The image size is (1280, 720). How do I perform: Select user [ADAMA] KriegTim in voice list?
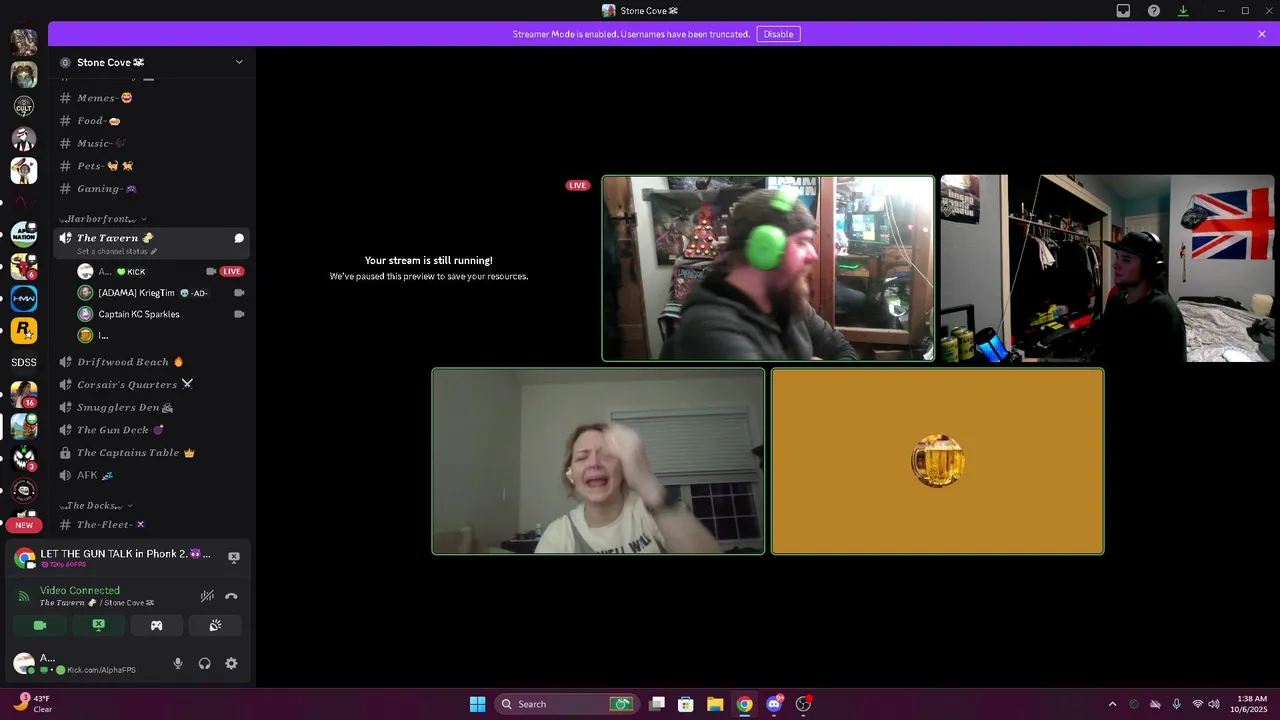161,293
